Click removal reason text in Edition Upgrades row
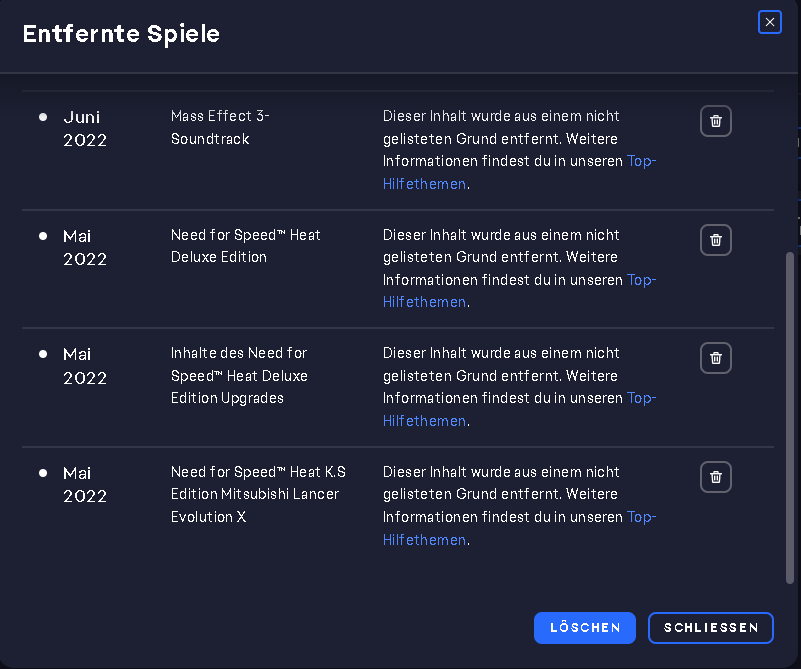This screenshot has height=669, width=801. tap(519, 387)
